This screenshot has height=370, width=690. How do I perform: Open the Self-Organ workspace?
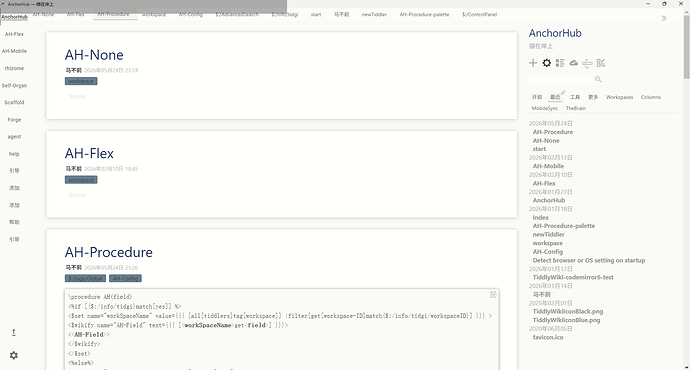(x=14, y=85)
